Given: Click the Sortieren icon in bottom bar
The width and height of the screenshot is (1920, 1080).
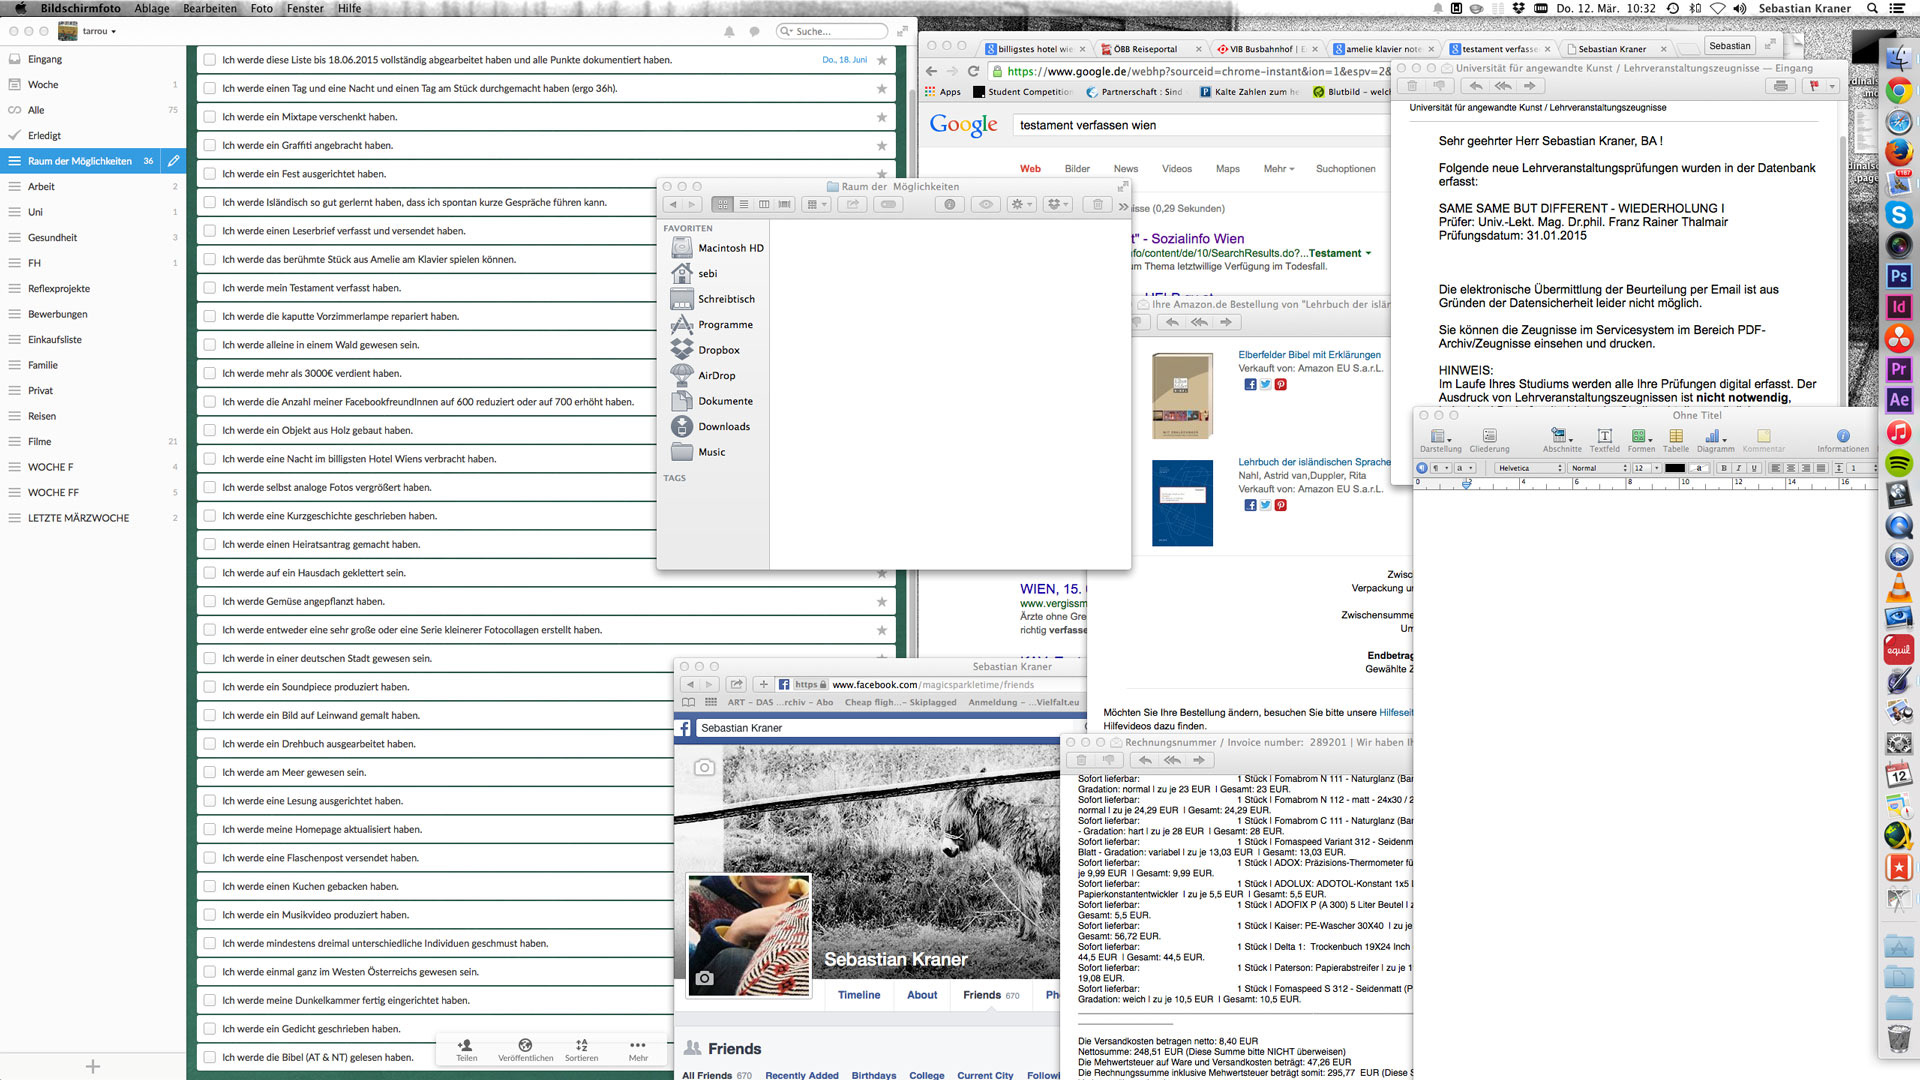Looking at the screenshot, I should click(x=581, y=1046).
